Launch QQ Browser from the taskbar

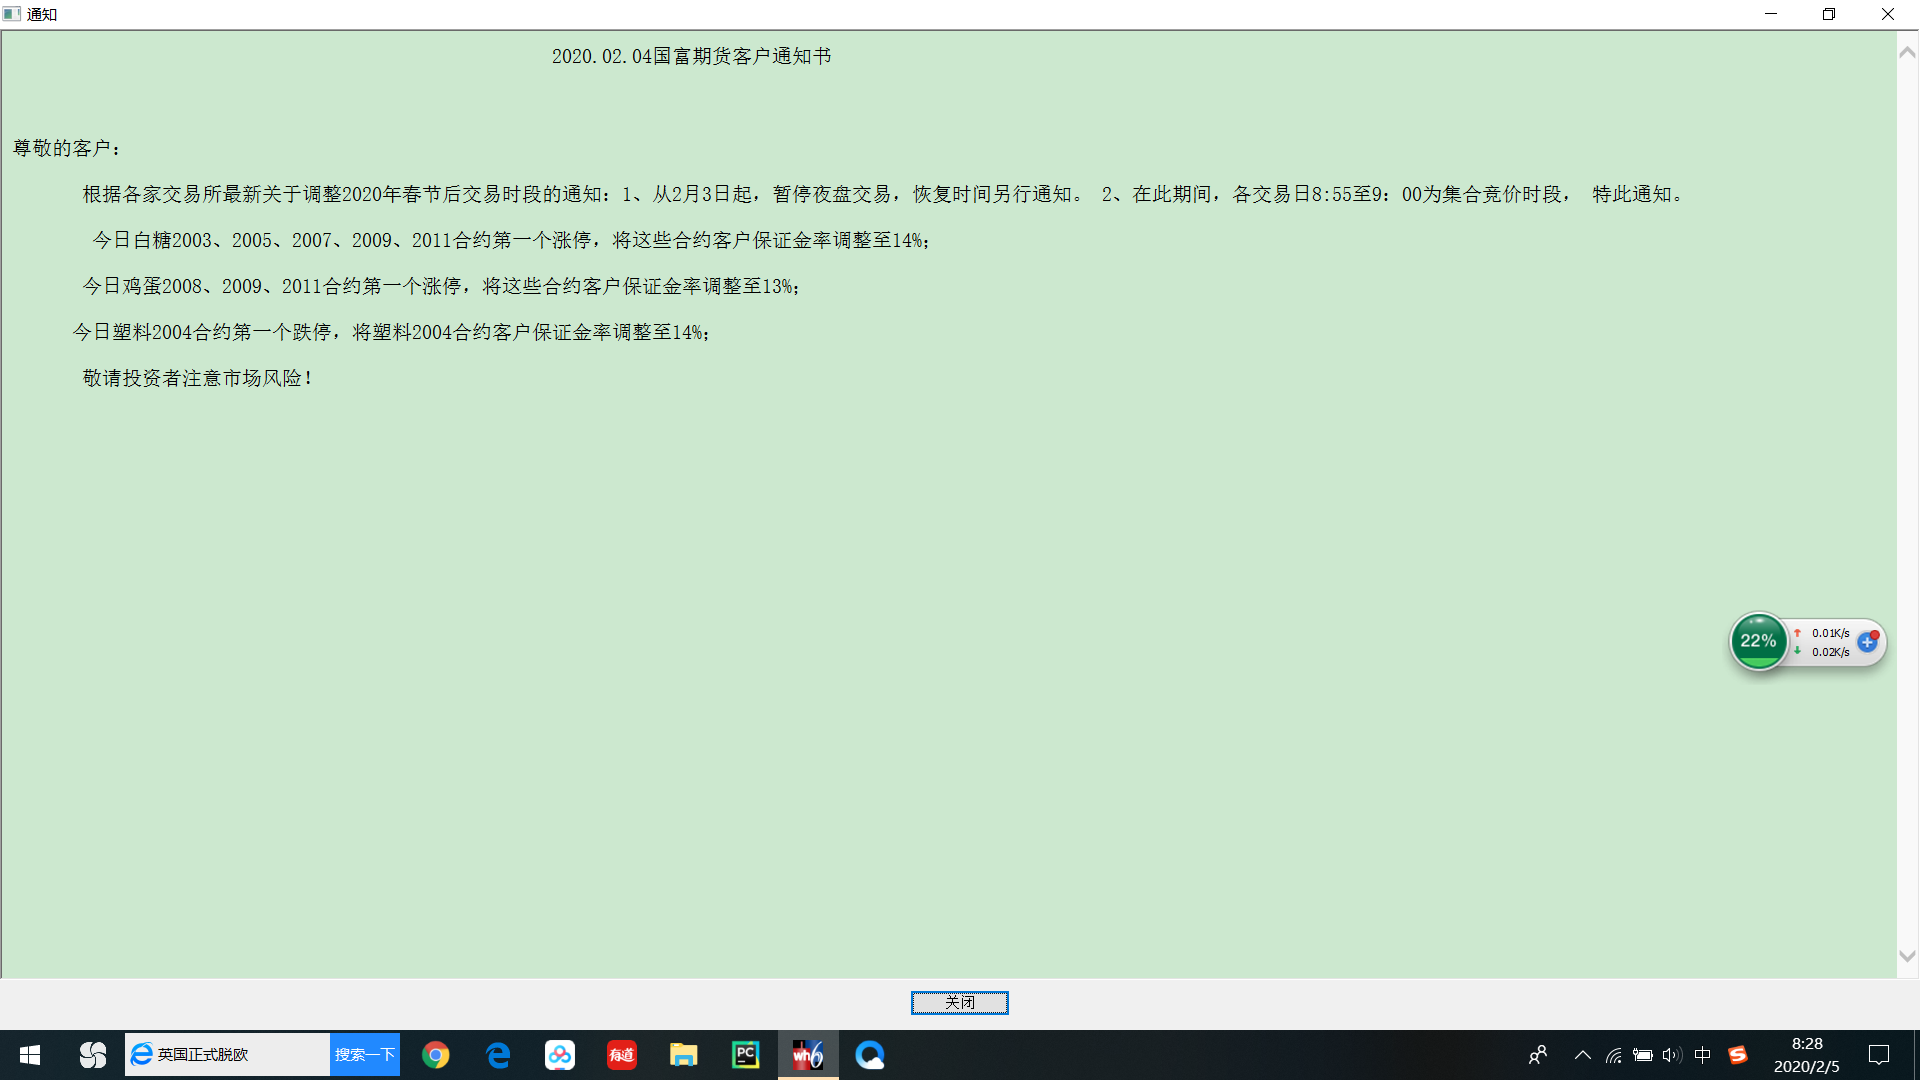[870, 1055]
